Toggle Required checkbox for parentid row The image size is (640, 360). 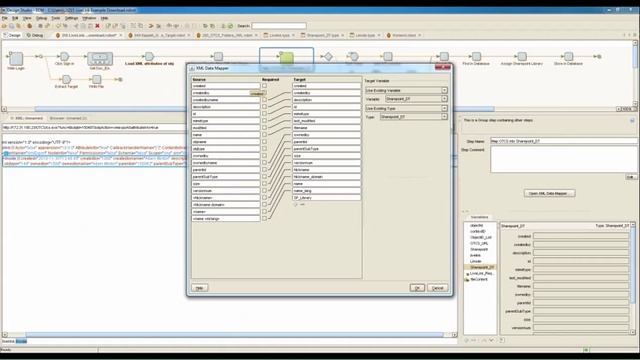coord(264,169)
